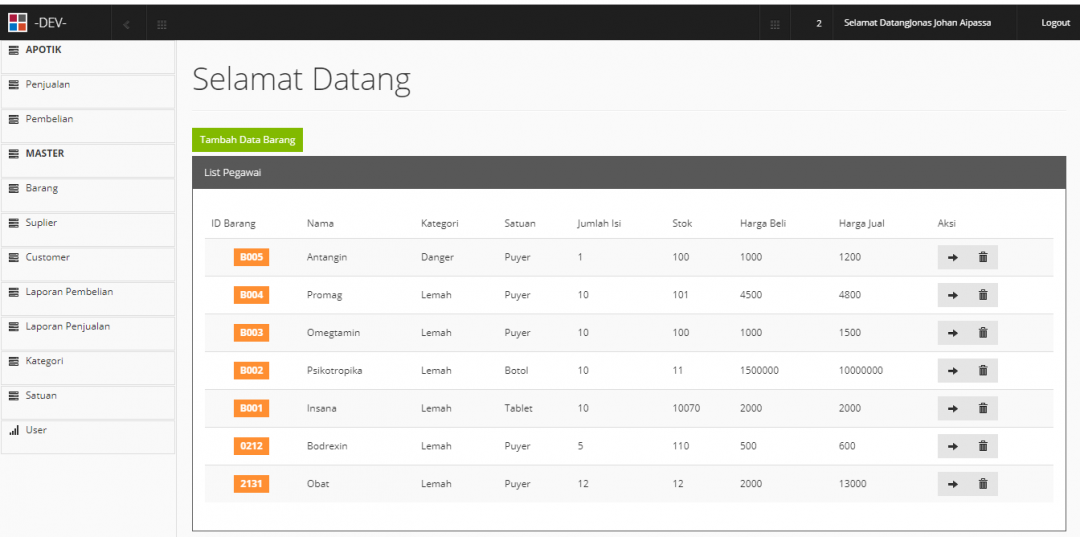
Task: Delete the Psikotropika row with trash icon
Action: (x=983, y=370)
